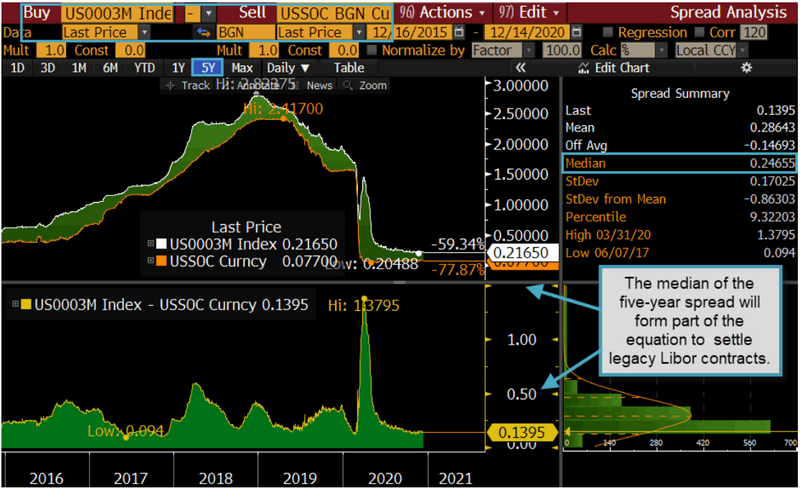Activate the Zoom magnifier tool
800x489 pixels.
point(366,86)
